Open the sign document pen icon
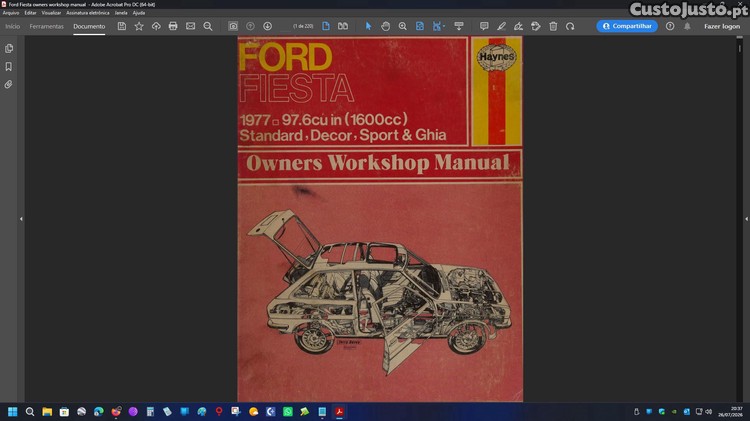 pos(518,26)
